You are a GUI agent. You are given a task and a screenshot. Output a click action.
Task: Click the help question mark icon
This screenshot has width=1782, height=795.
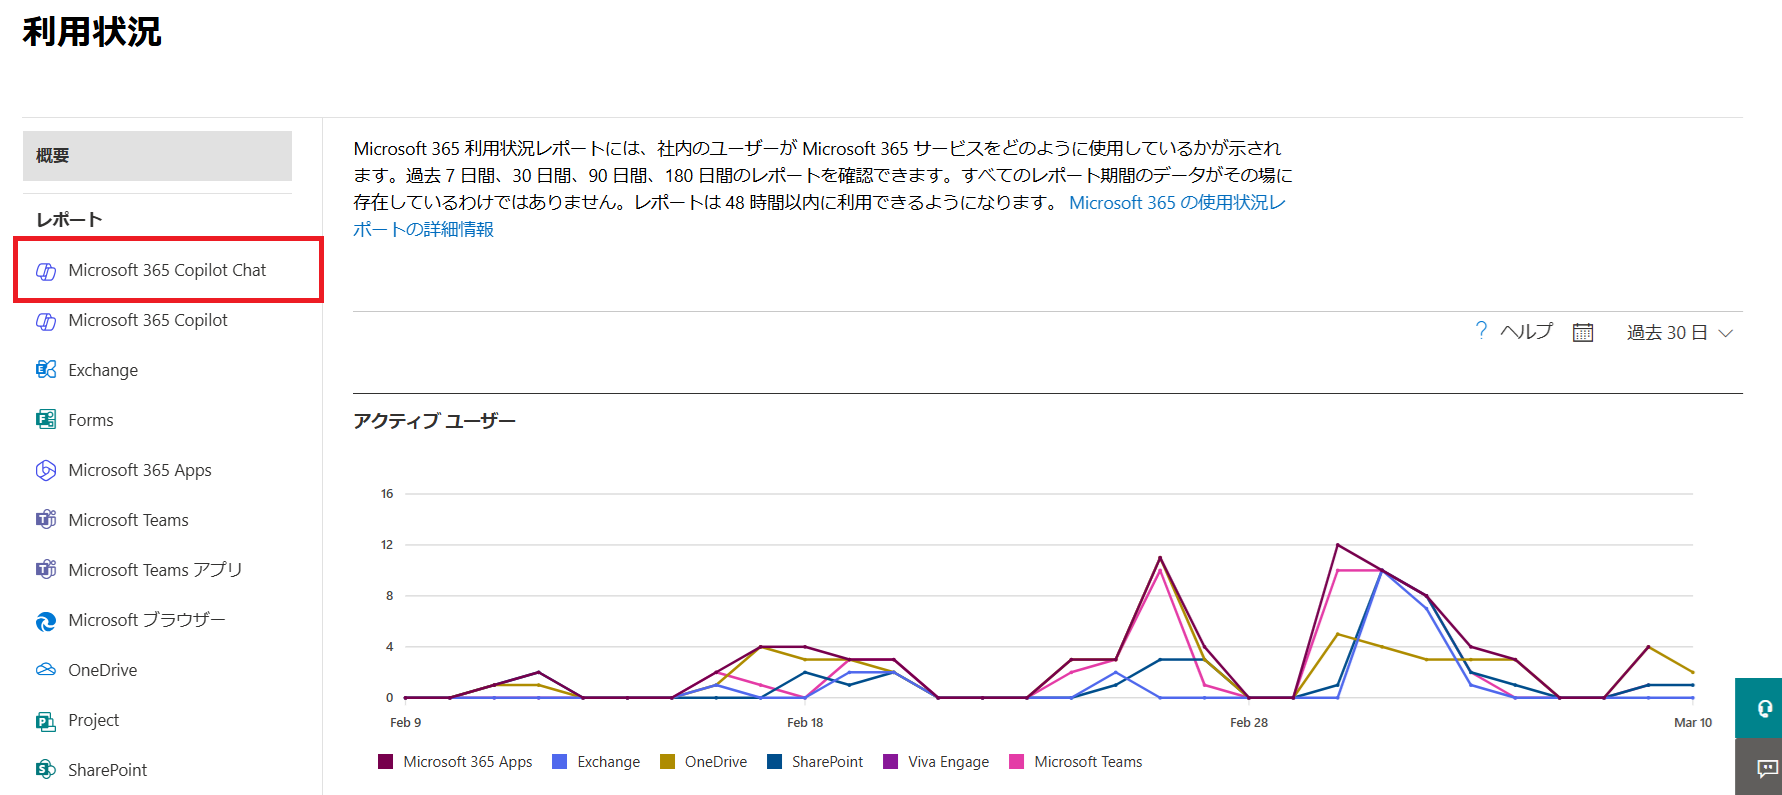(x=1481, y=331)
